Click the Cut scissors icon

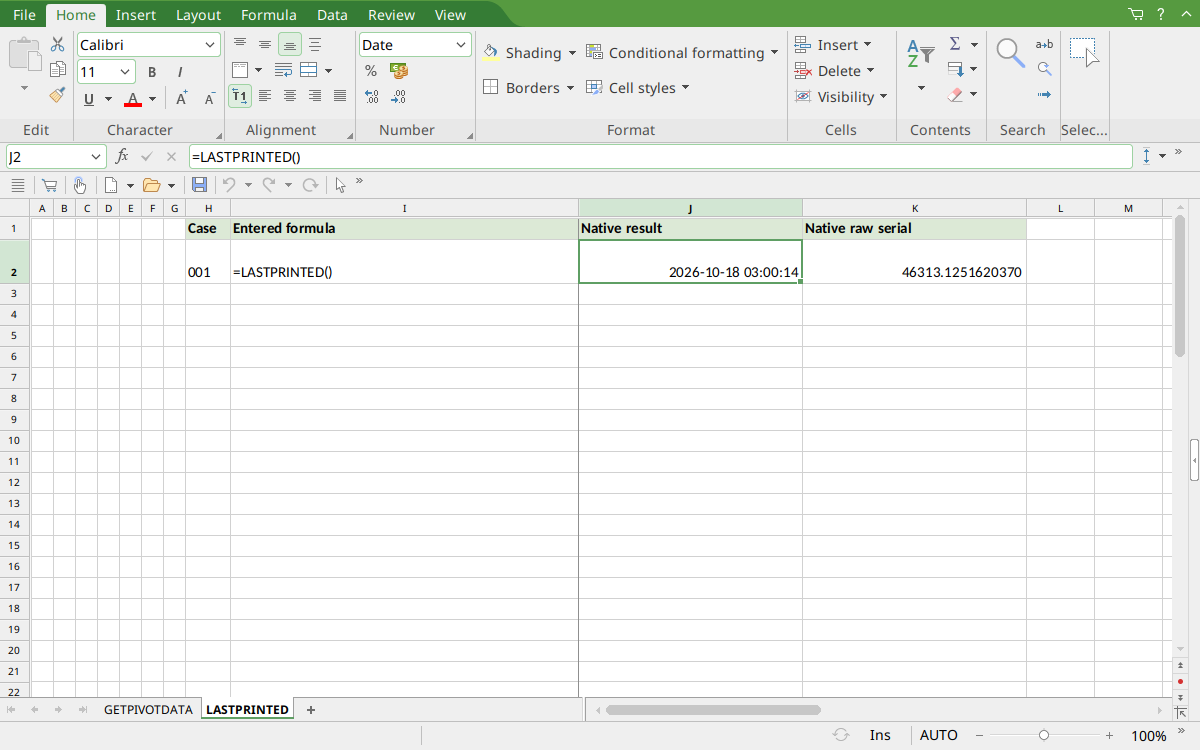[x=58, y=45]
